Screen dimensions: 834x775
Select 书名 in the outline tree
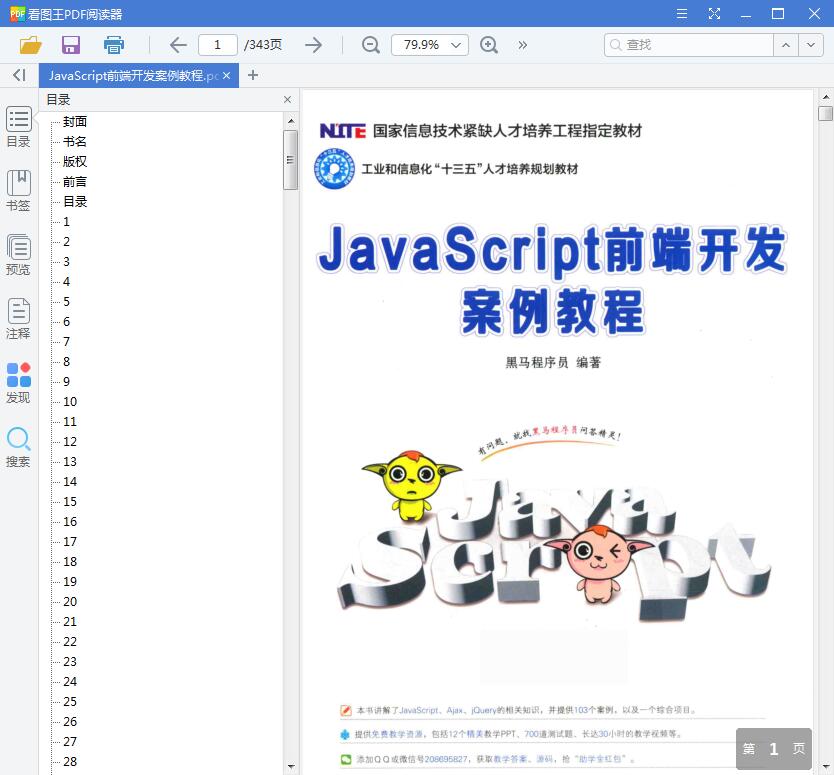coord(75,141)
